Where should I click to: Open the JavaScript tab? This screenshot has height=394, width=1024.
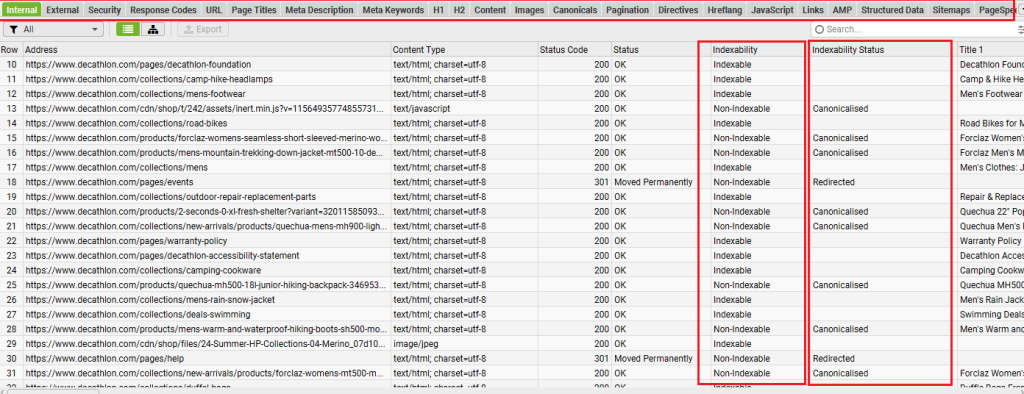[773, 10]
